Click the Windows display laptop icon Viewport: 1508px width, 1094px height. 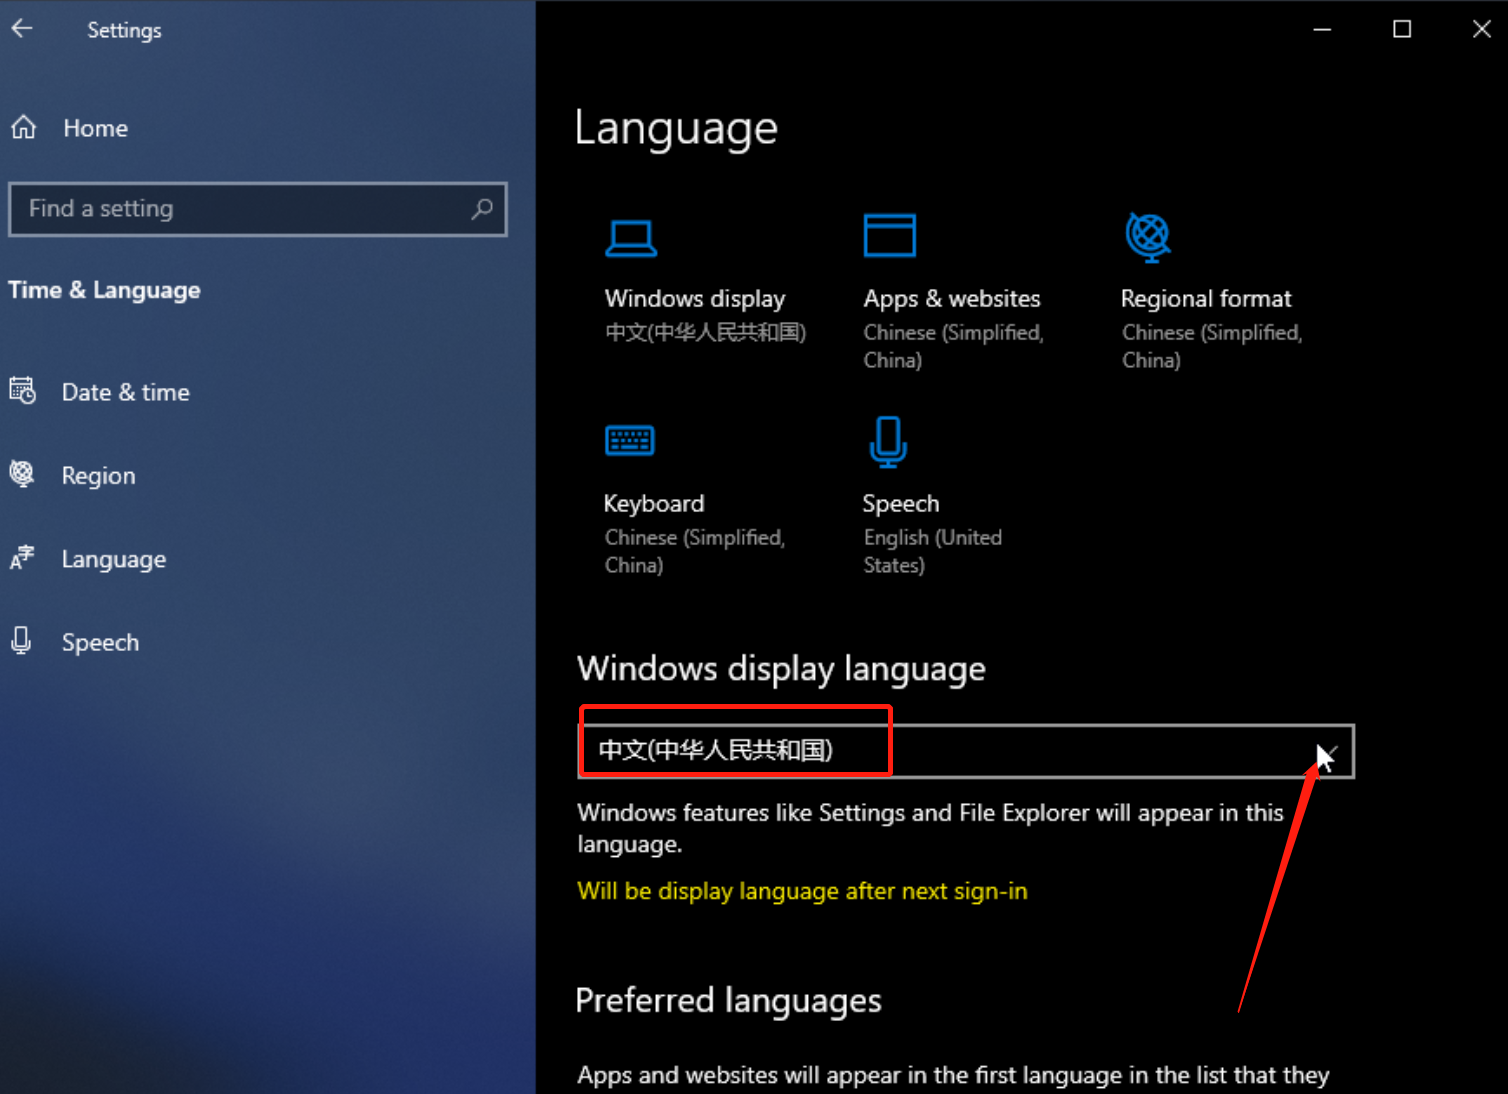pos(631,238)
